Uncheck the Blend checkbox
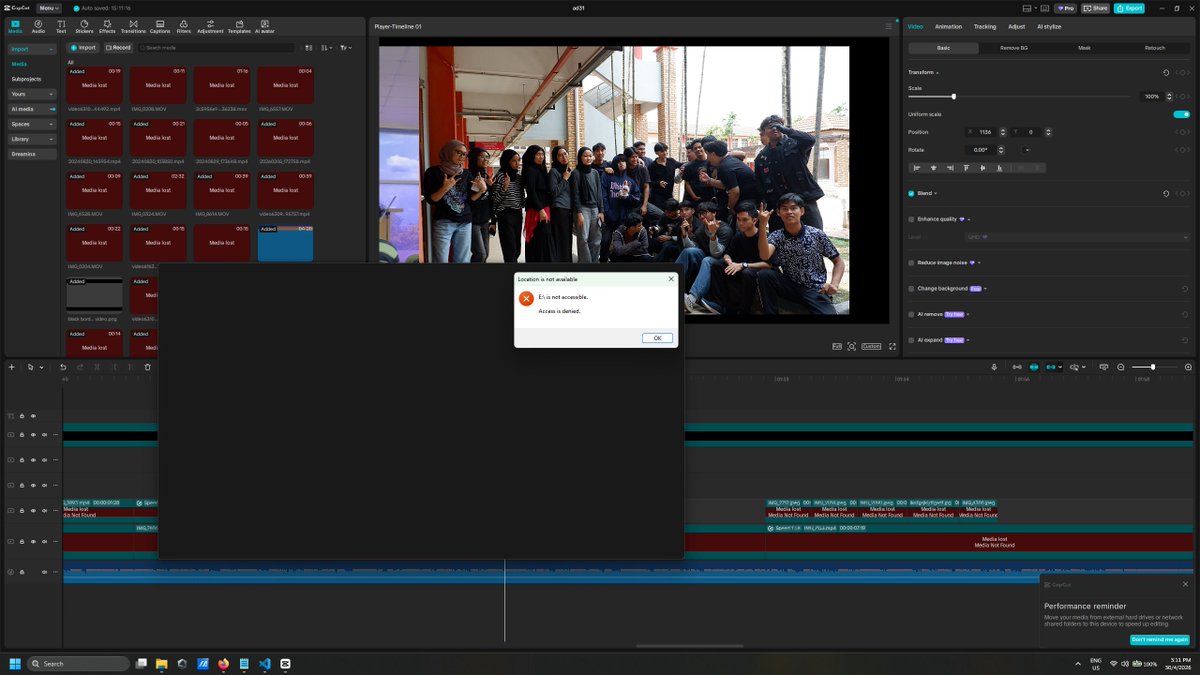The image size is (1200, 675). 911,193
